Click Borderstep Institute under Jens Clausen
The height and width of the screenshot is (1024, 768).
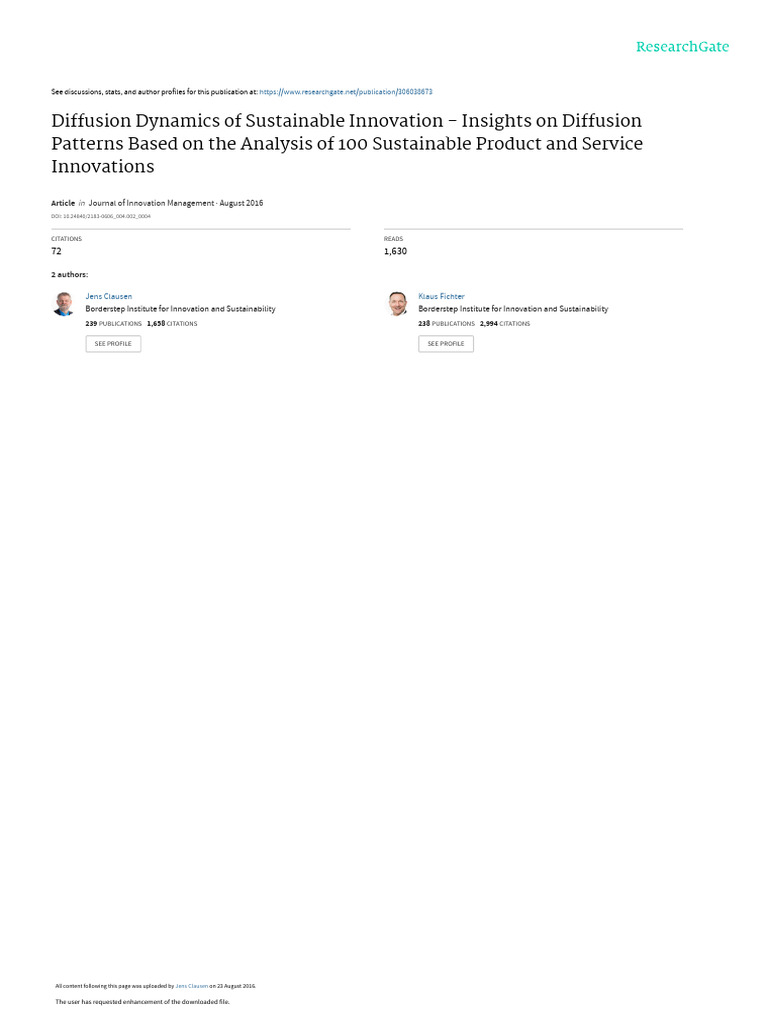click(180, 309)
